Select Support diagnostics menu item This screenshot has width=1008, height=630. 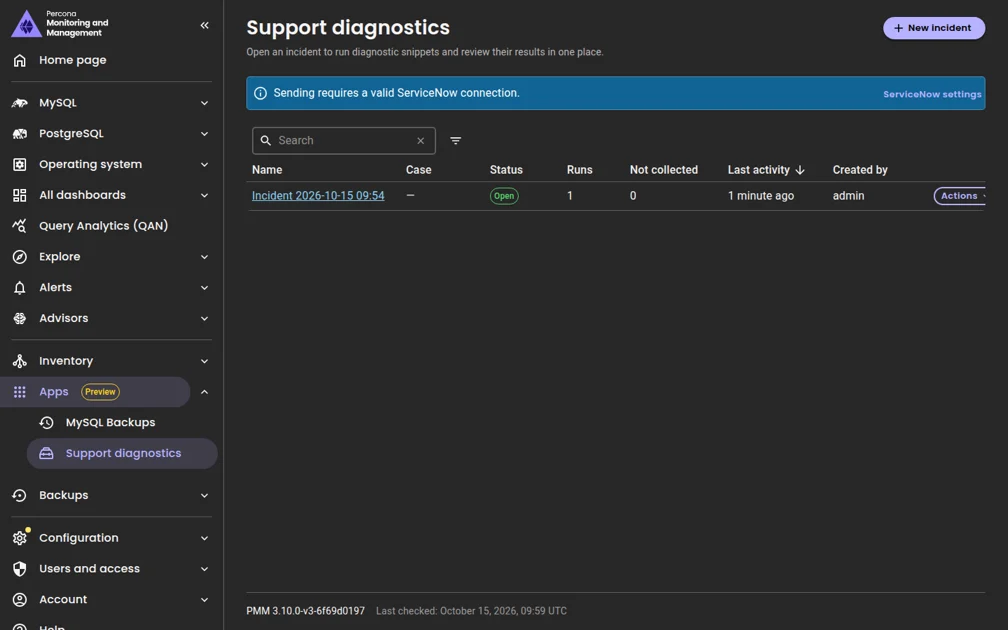pyautogui.click(x=122, y=453)
